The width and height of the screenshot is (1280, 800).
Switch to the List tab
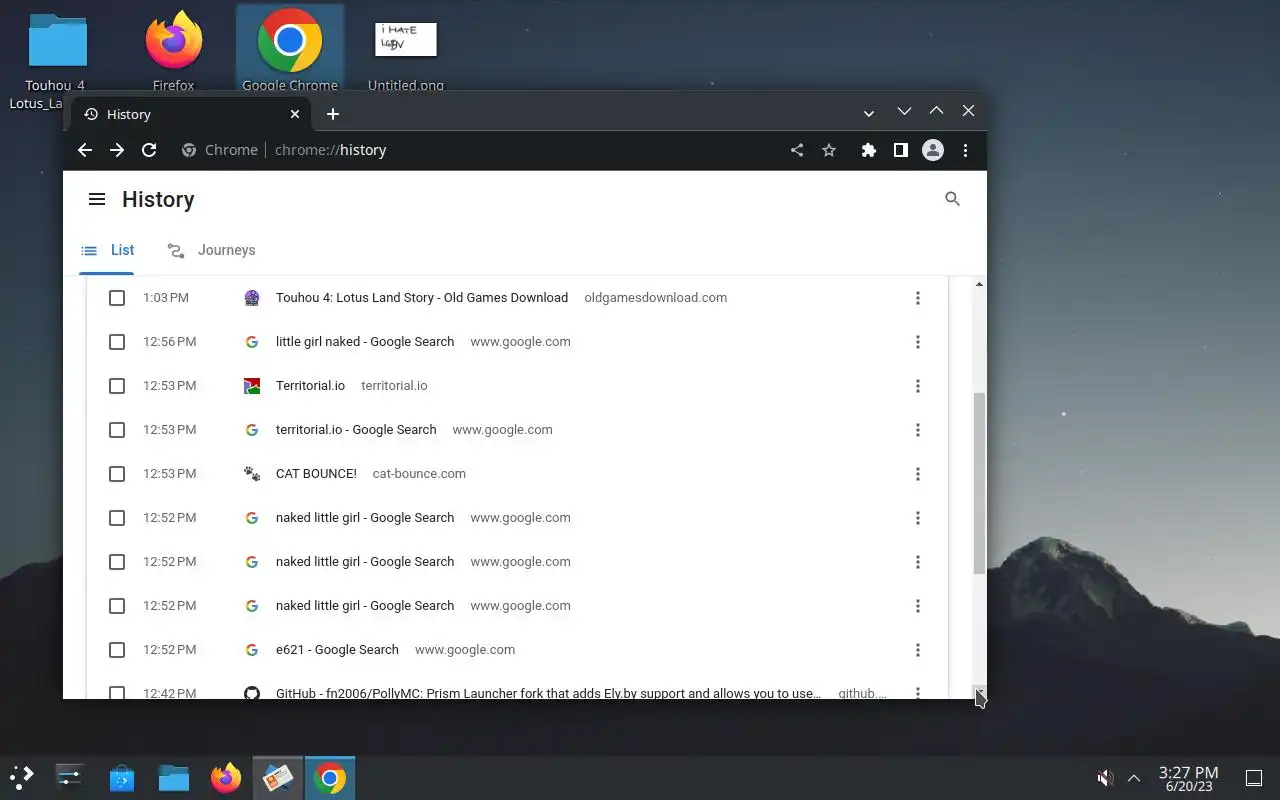(x=109, y=250)
